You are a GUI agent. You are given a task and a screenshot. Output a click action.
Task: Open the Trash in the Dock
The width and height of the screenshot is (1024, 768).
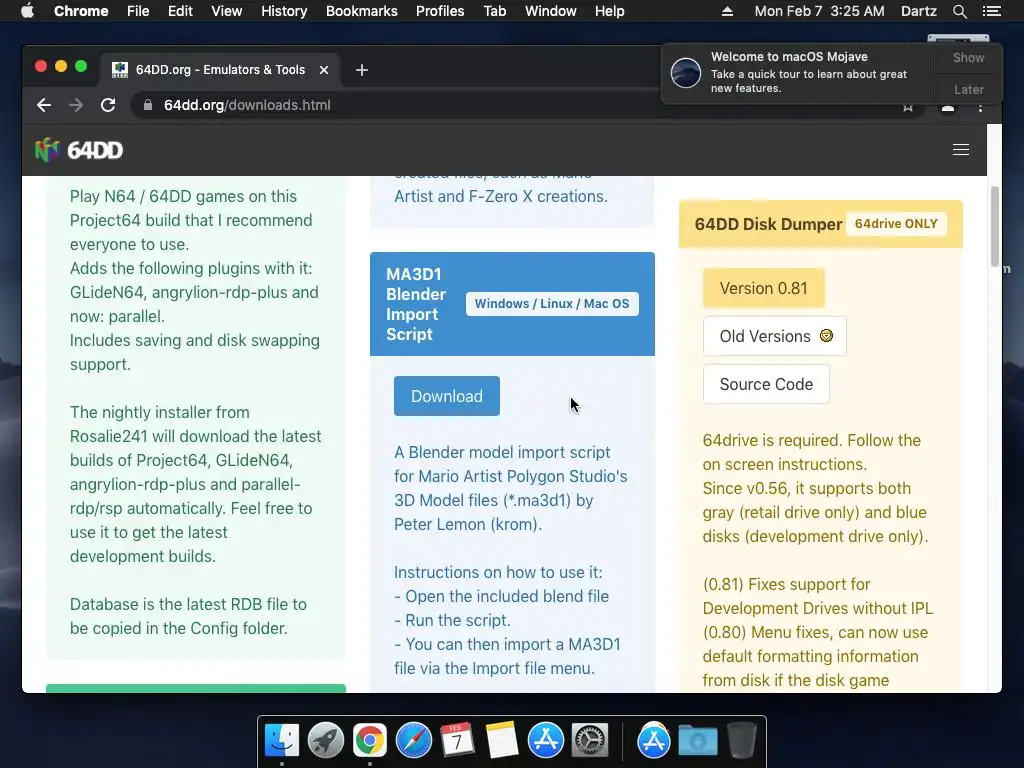click(x=741, y=741)
